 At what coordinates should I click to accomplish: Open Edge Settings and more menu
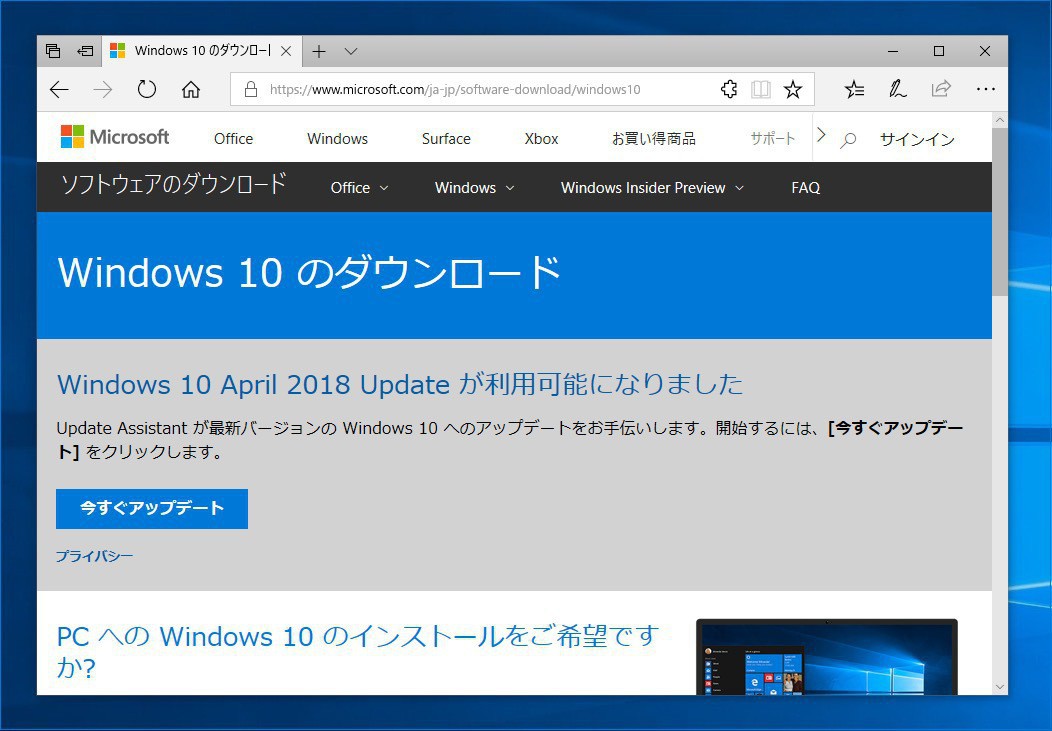point(986,89)
